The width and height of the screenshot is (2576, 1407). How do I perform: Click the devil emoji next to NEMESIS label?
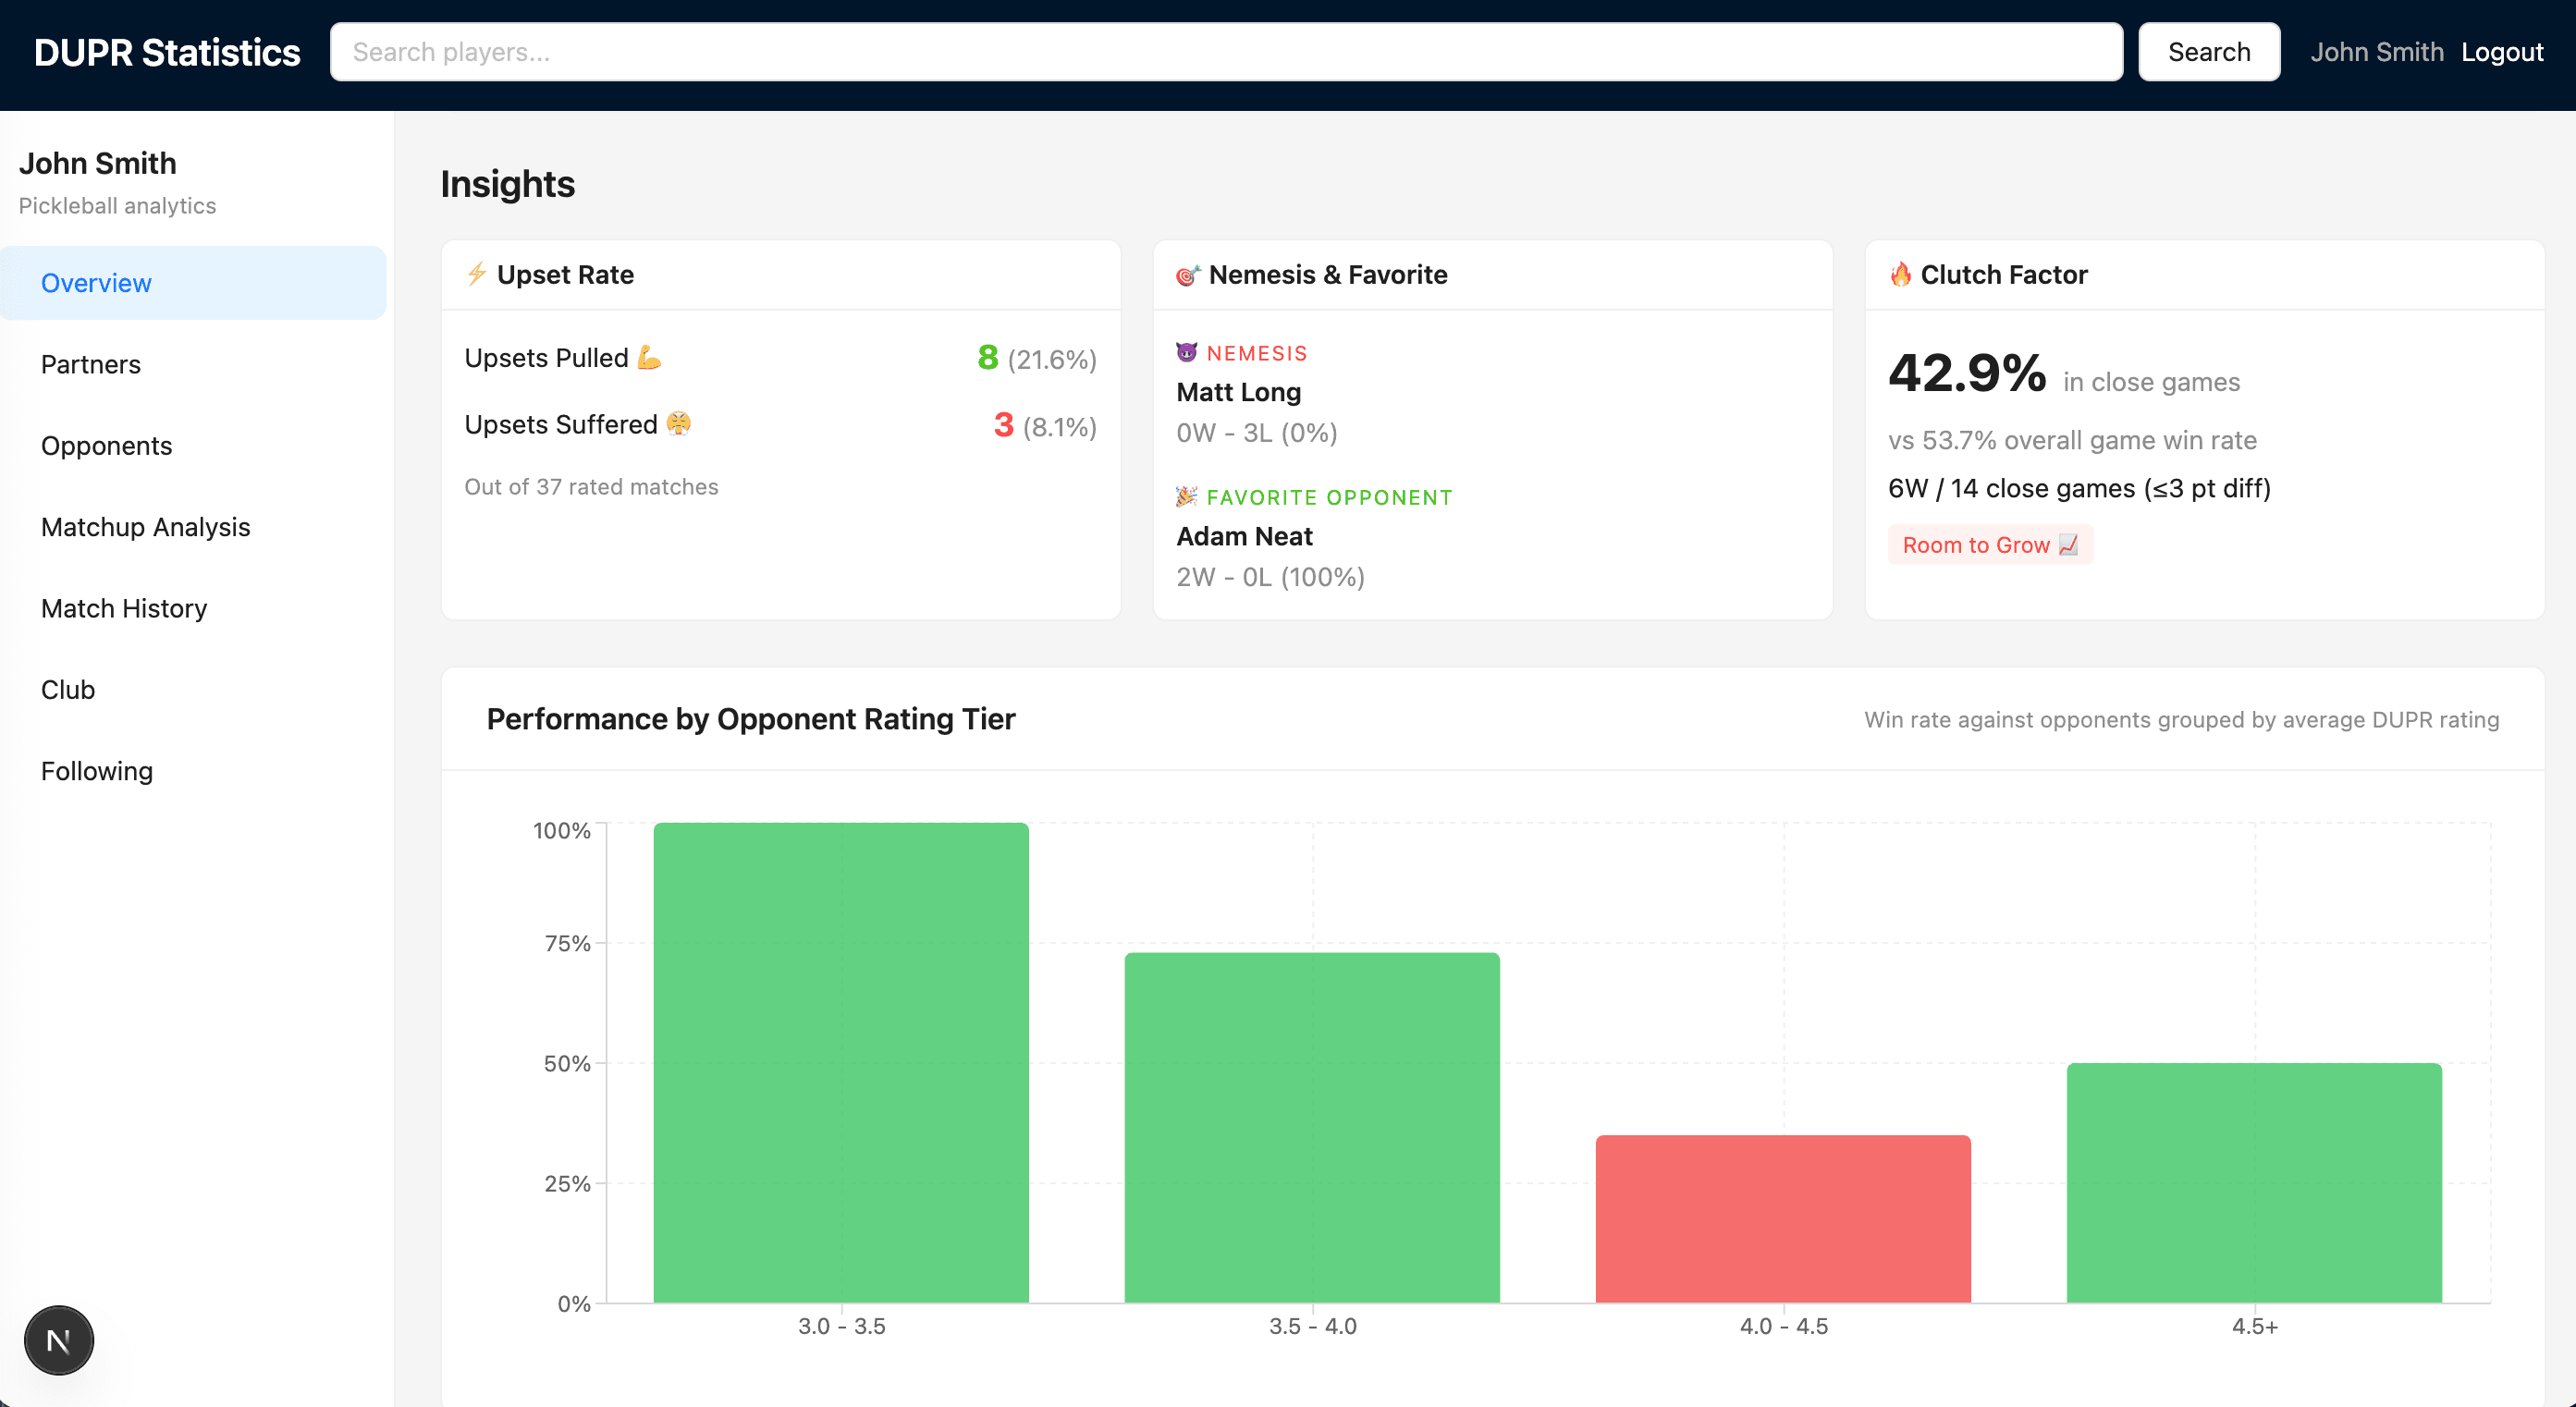(x=1188, y=352)
